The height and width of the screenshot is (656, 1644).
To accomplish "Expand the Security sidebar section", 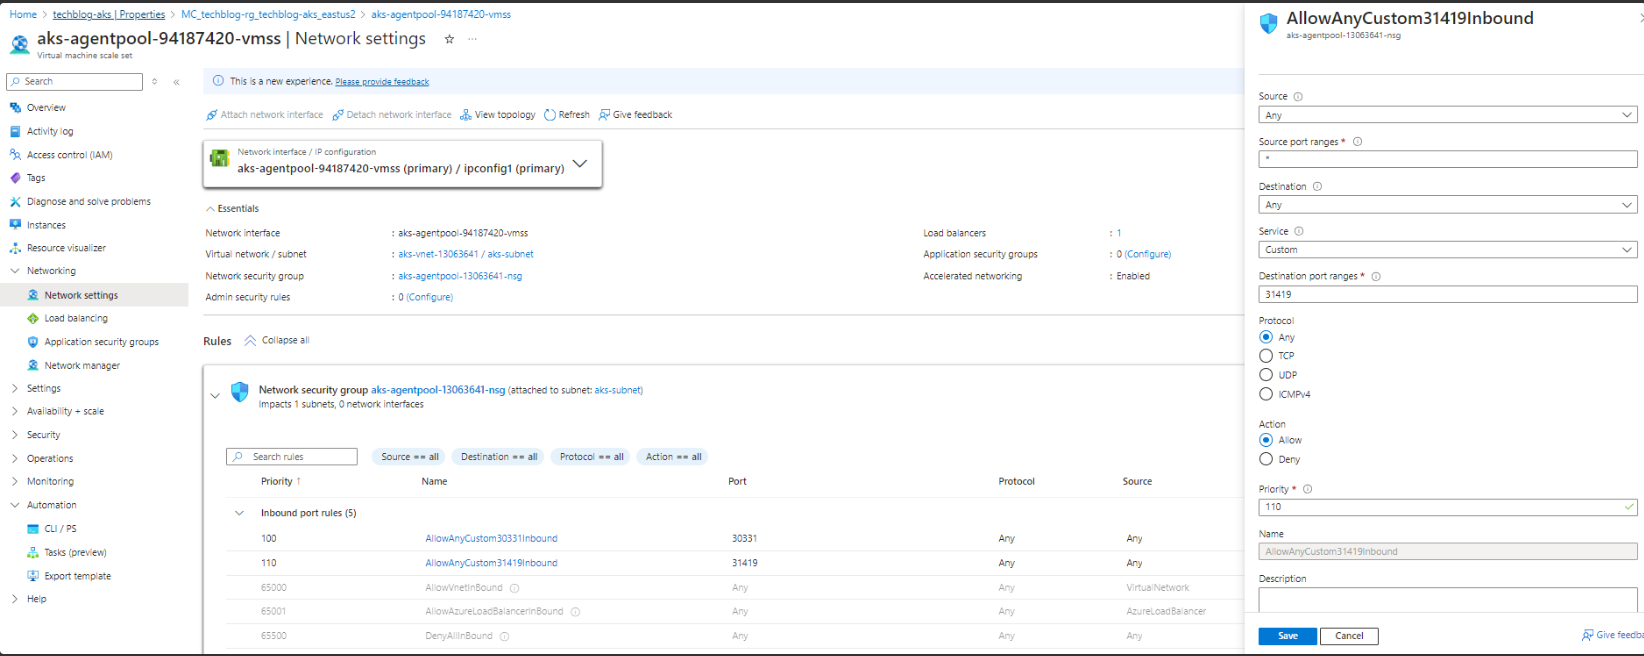I will coord(15,435).
